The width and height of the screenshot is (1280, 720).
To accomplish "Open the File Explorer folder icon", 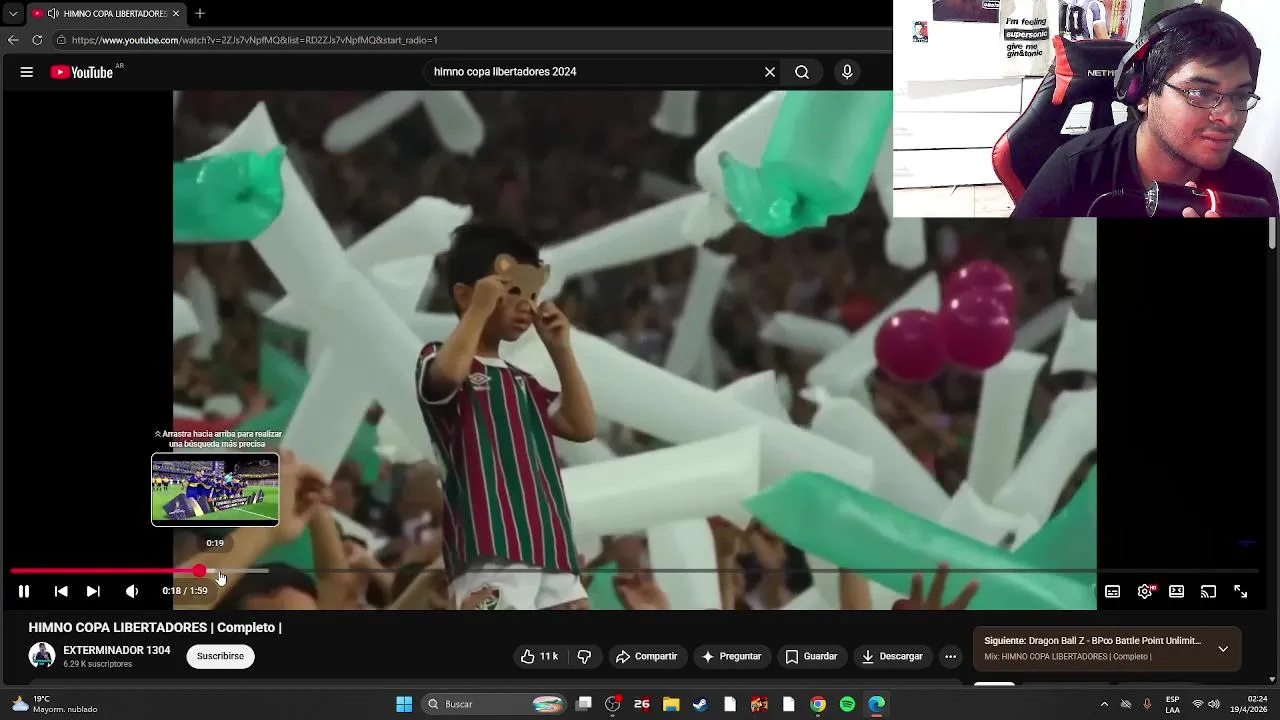I will point(671,704).
